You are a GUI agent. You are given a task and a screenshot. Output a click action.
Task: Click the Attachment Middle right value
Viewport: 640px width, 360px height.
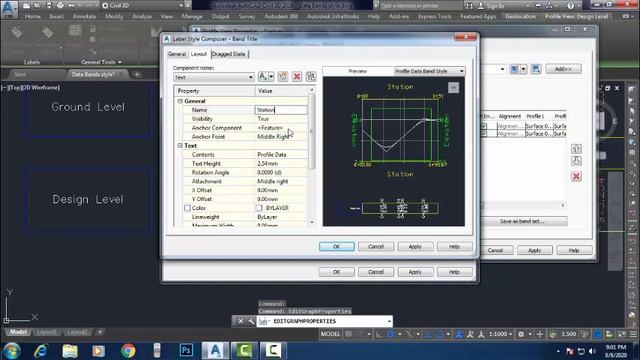(281, 181)
